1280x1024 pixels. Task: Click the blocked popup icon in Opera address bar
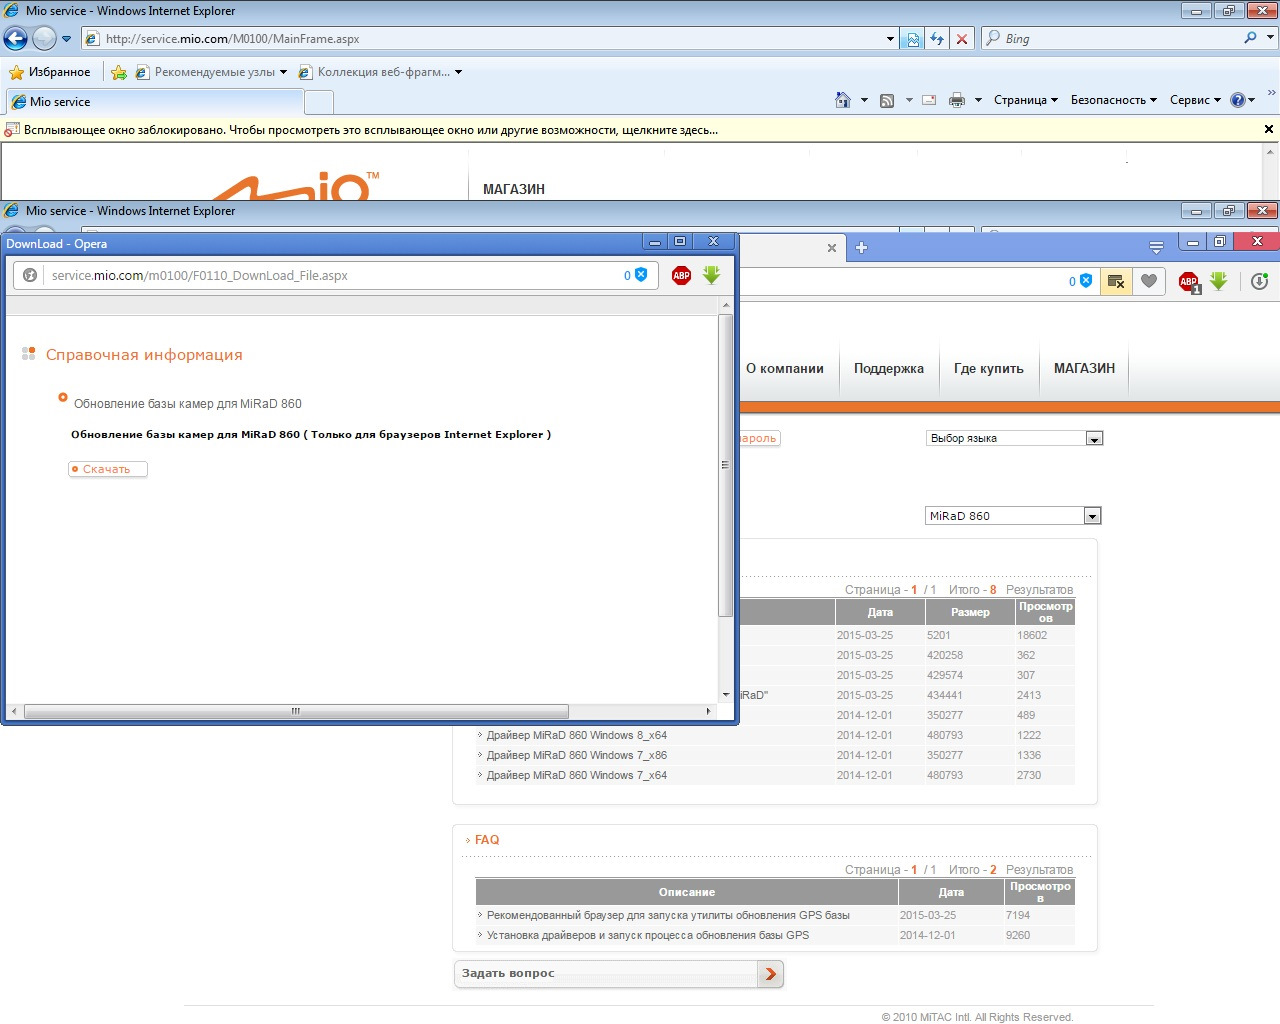pos(1115,282)
